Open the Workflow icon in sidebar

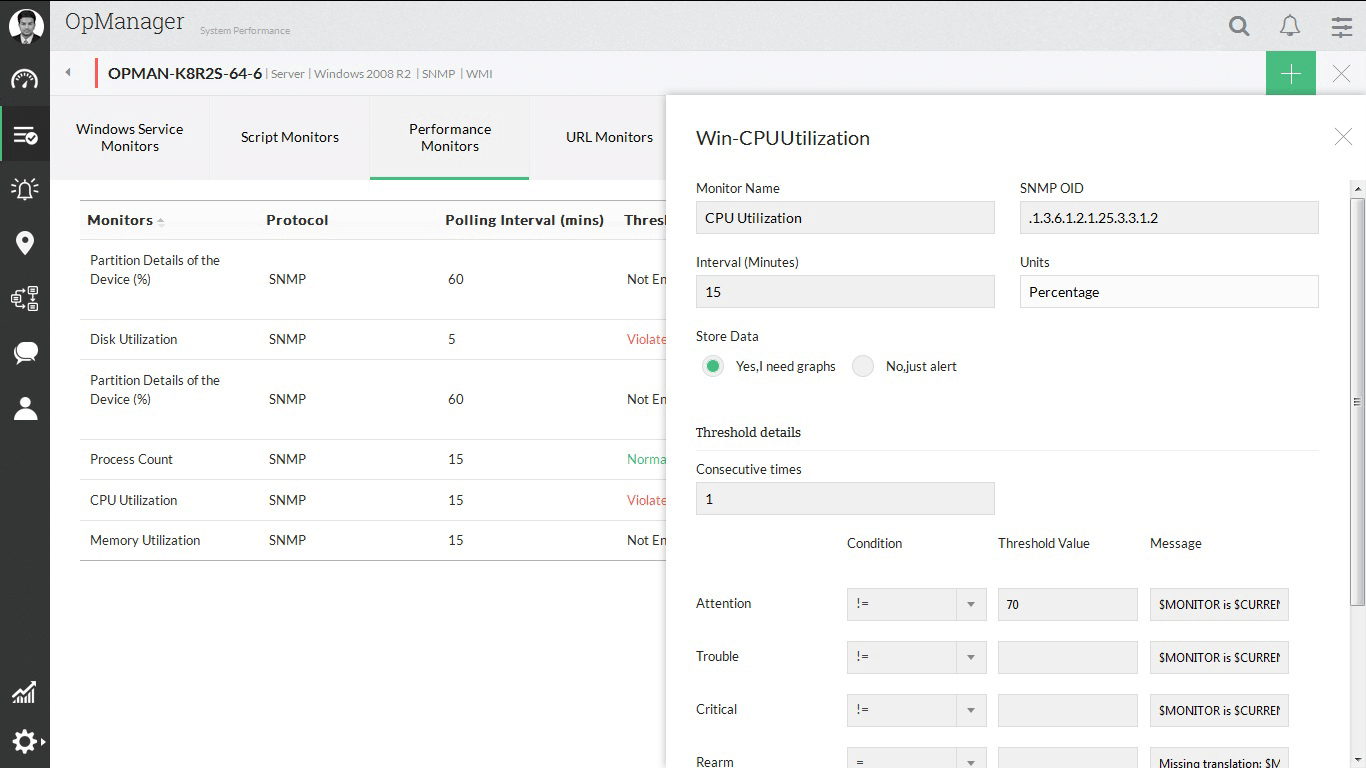[x=25, y=298]
